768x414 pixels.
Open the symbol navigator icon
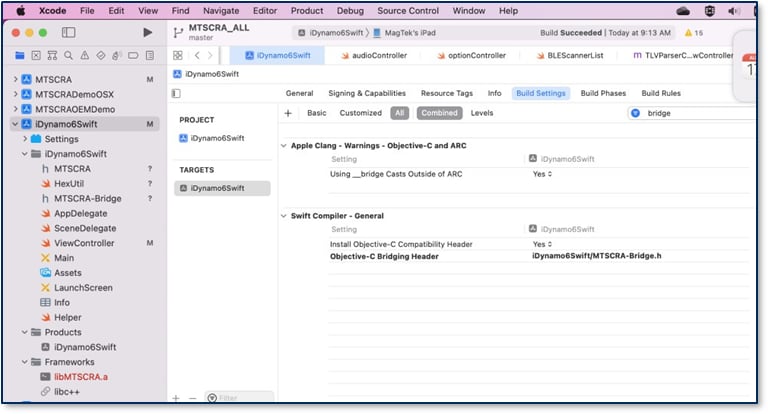[52, 55]
